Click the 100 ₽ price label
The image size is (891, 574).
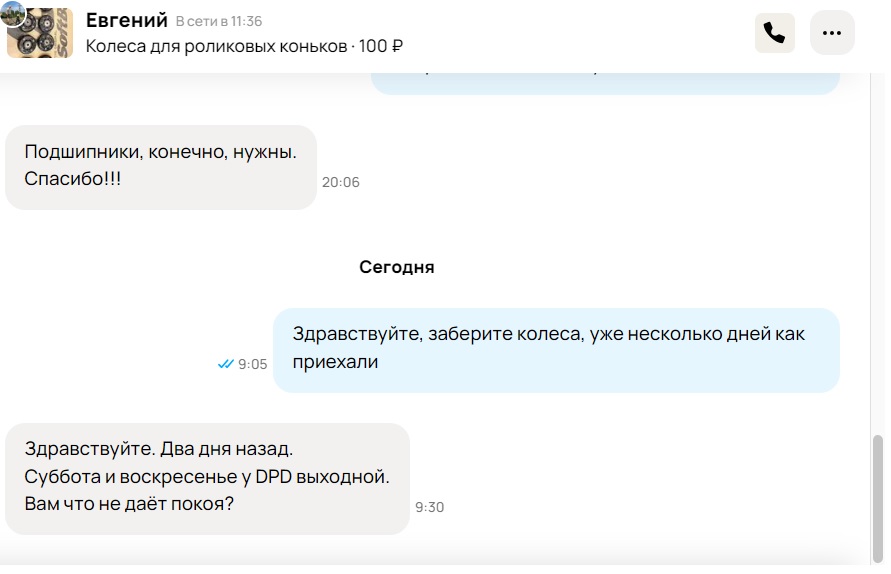(x=381, y=45)
